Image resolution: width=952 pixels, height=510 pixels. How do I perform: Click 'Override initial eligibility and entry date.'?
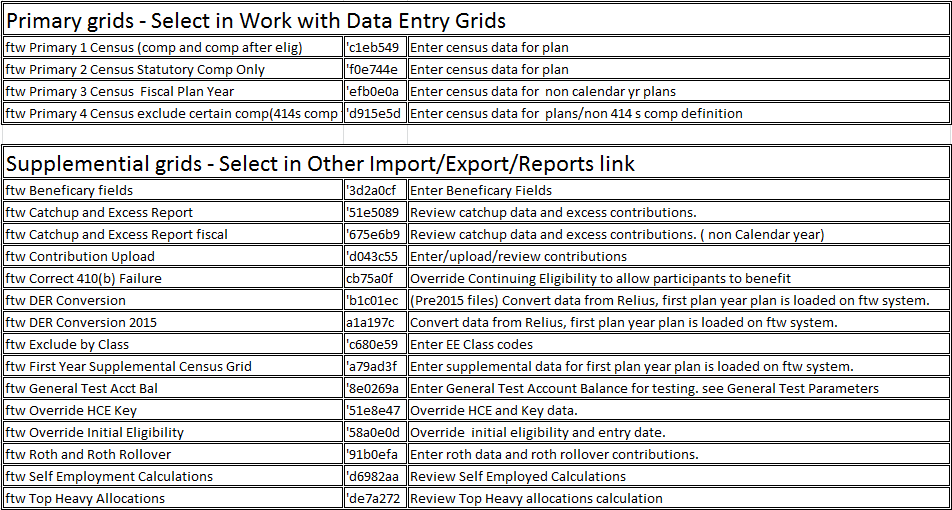click(x=678, y=432)
